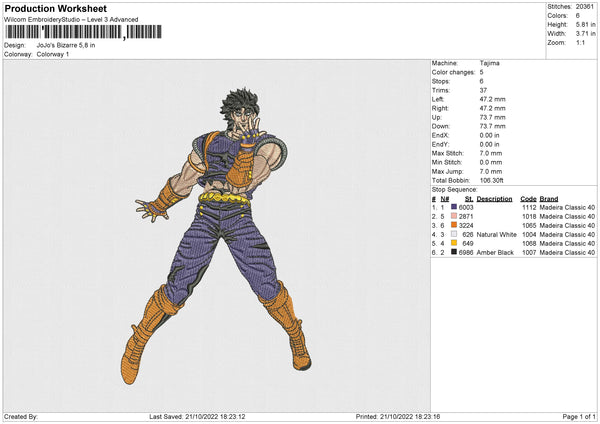
Task: Click the Machine value Tajima
Action: coord(490,62)
